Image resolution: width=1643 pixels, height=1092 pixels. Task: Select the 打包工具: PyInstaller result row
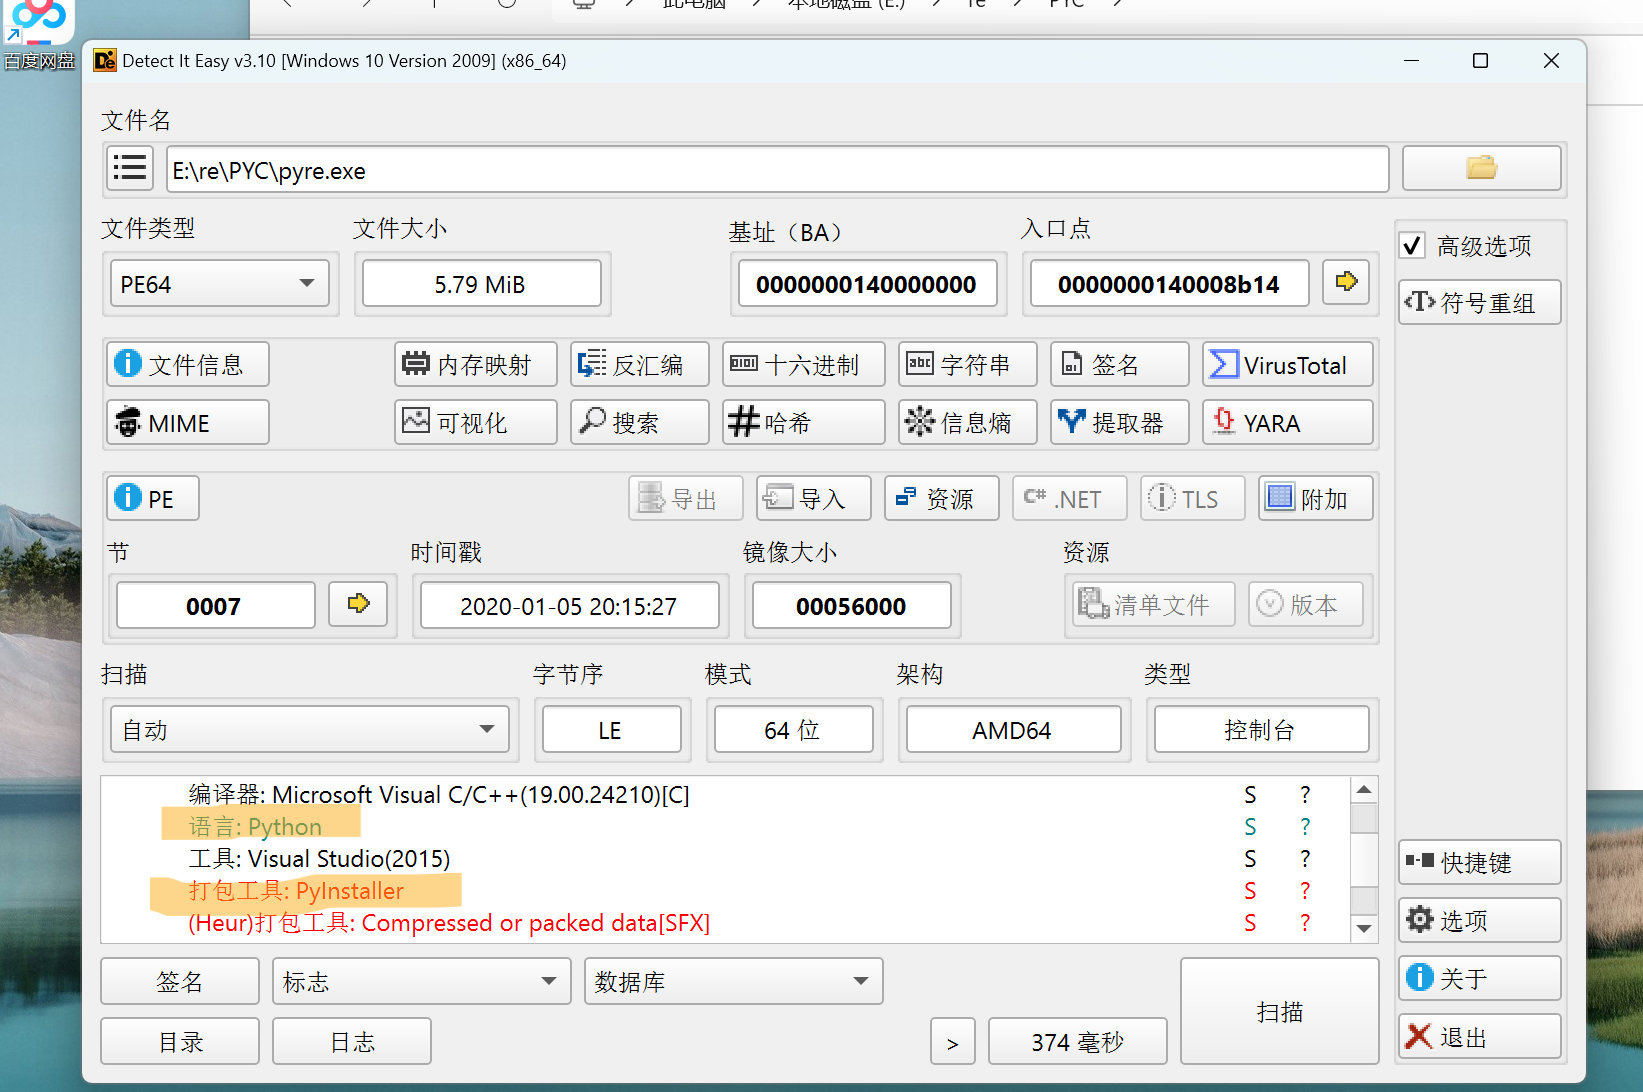[x=724, y=890]
